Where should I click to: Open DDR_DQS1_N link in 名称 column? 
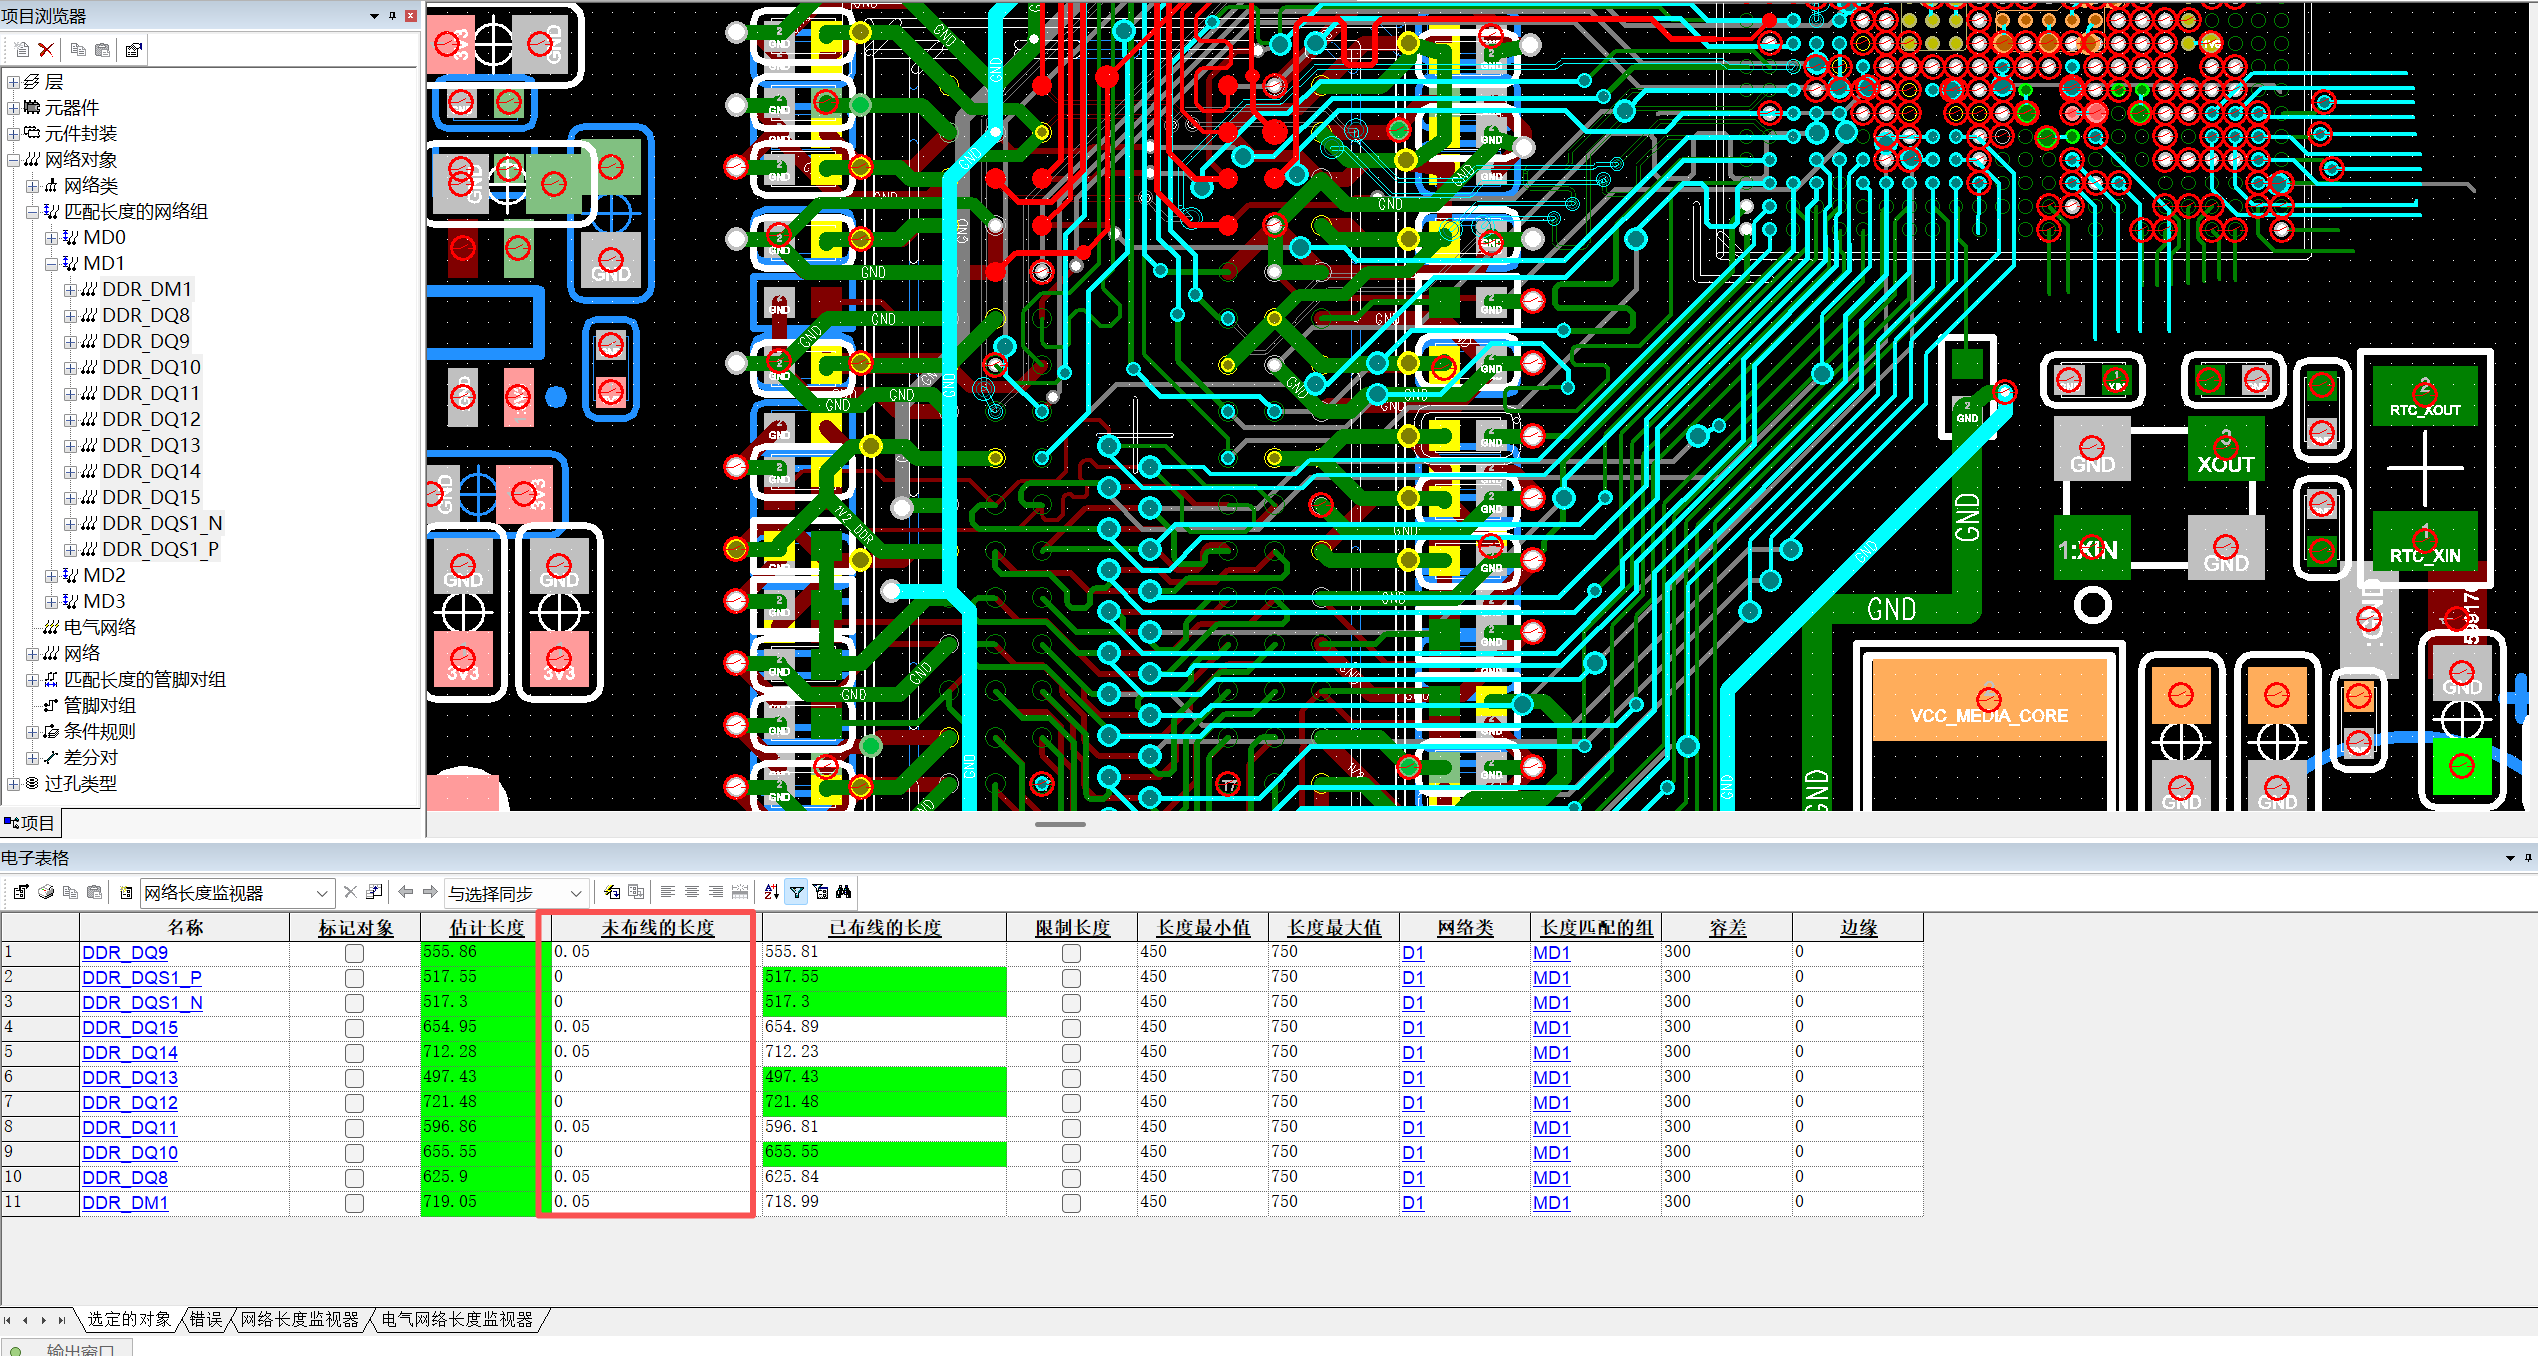pyautogui.click(x=142, y=1003)
